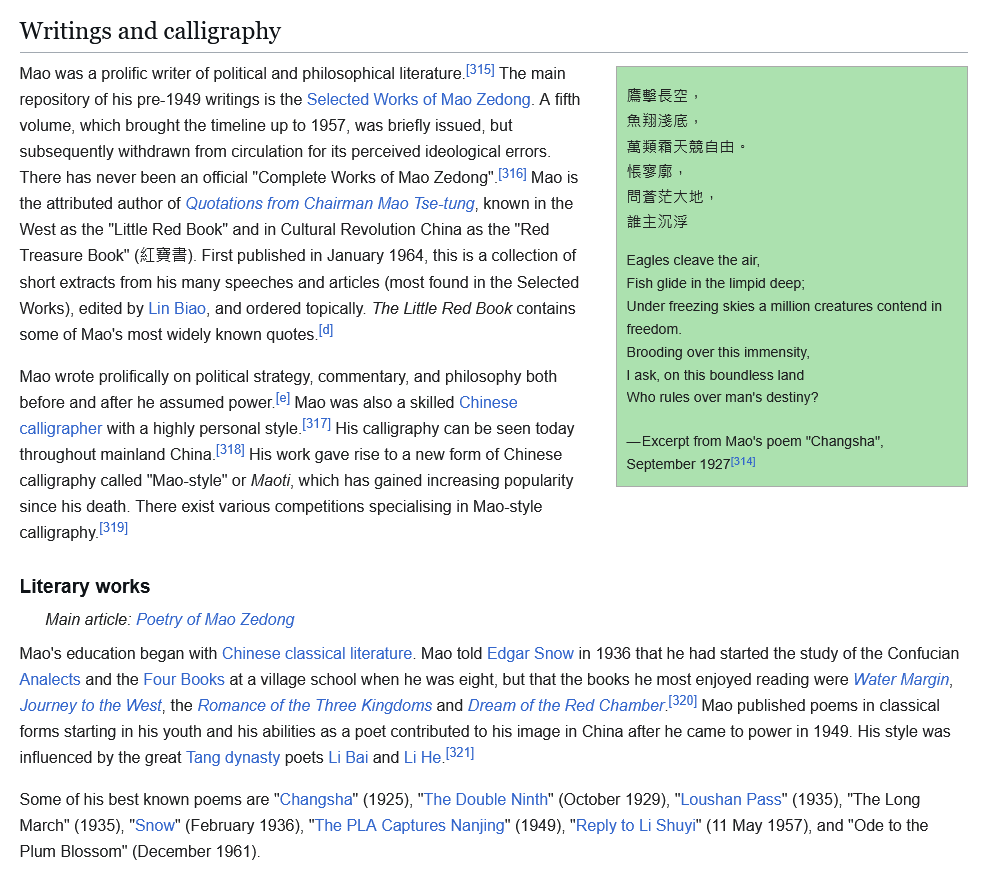Click 'Who rules over man's destiny?' line

pyautogui.click(x=722, y=397)
